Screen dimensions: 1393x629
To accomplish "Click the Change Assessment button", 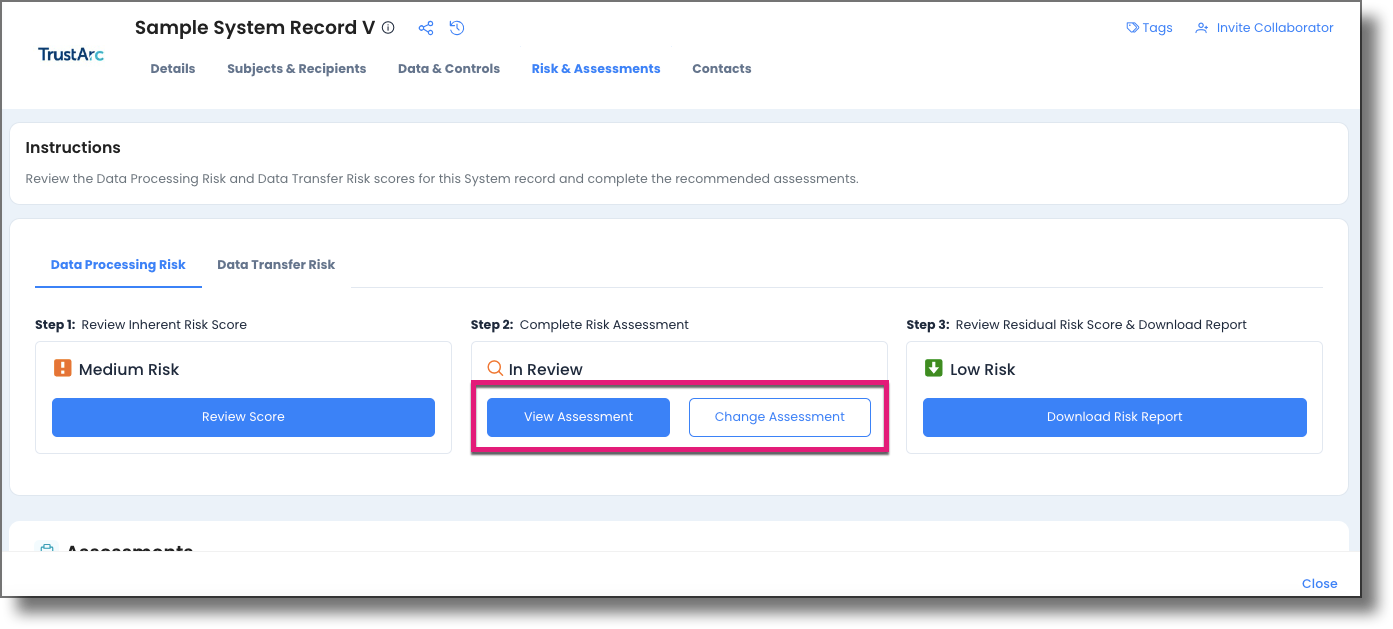I will click(779, 417).
